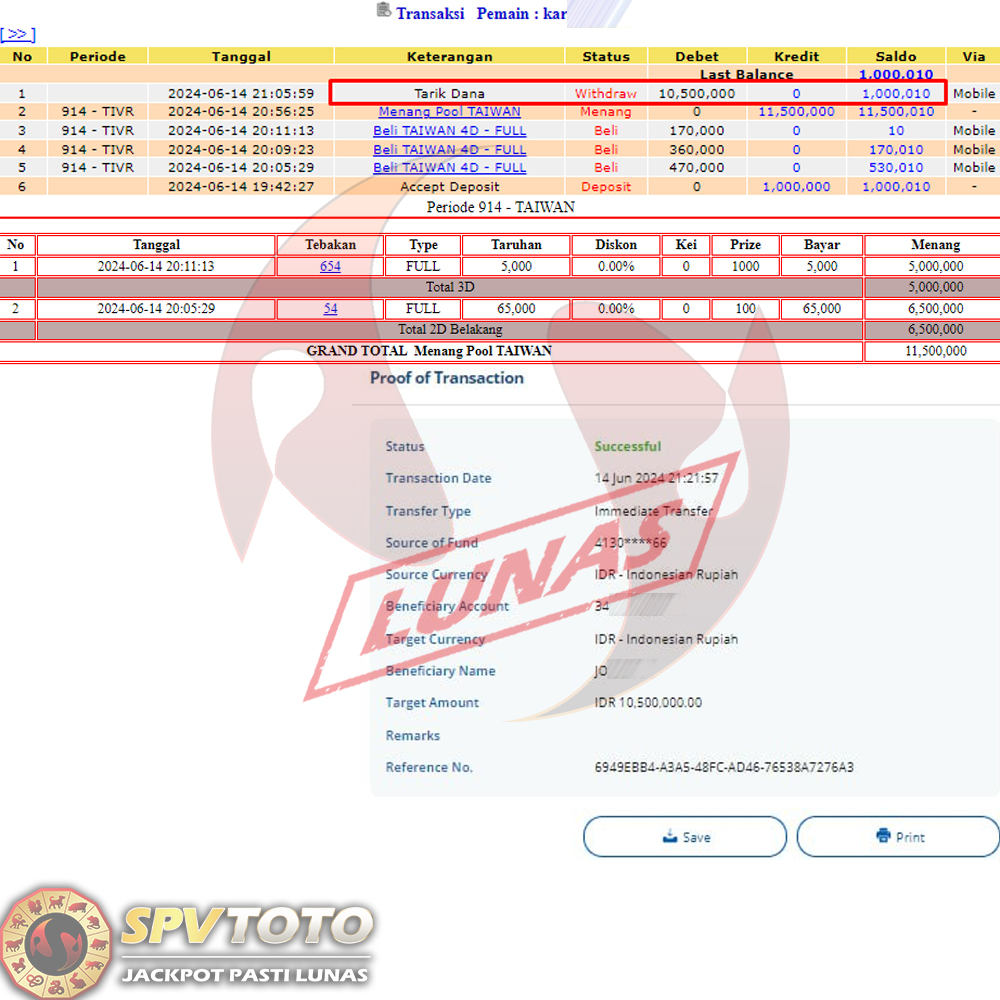Click the reference number text
This screenshot has height=1000, width=1000.
(x=723, y=768)
